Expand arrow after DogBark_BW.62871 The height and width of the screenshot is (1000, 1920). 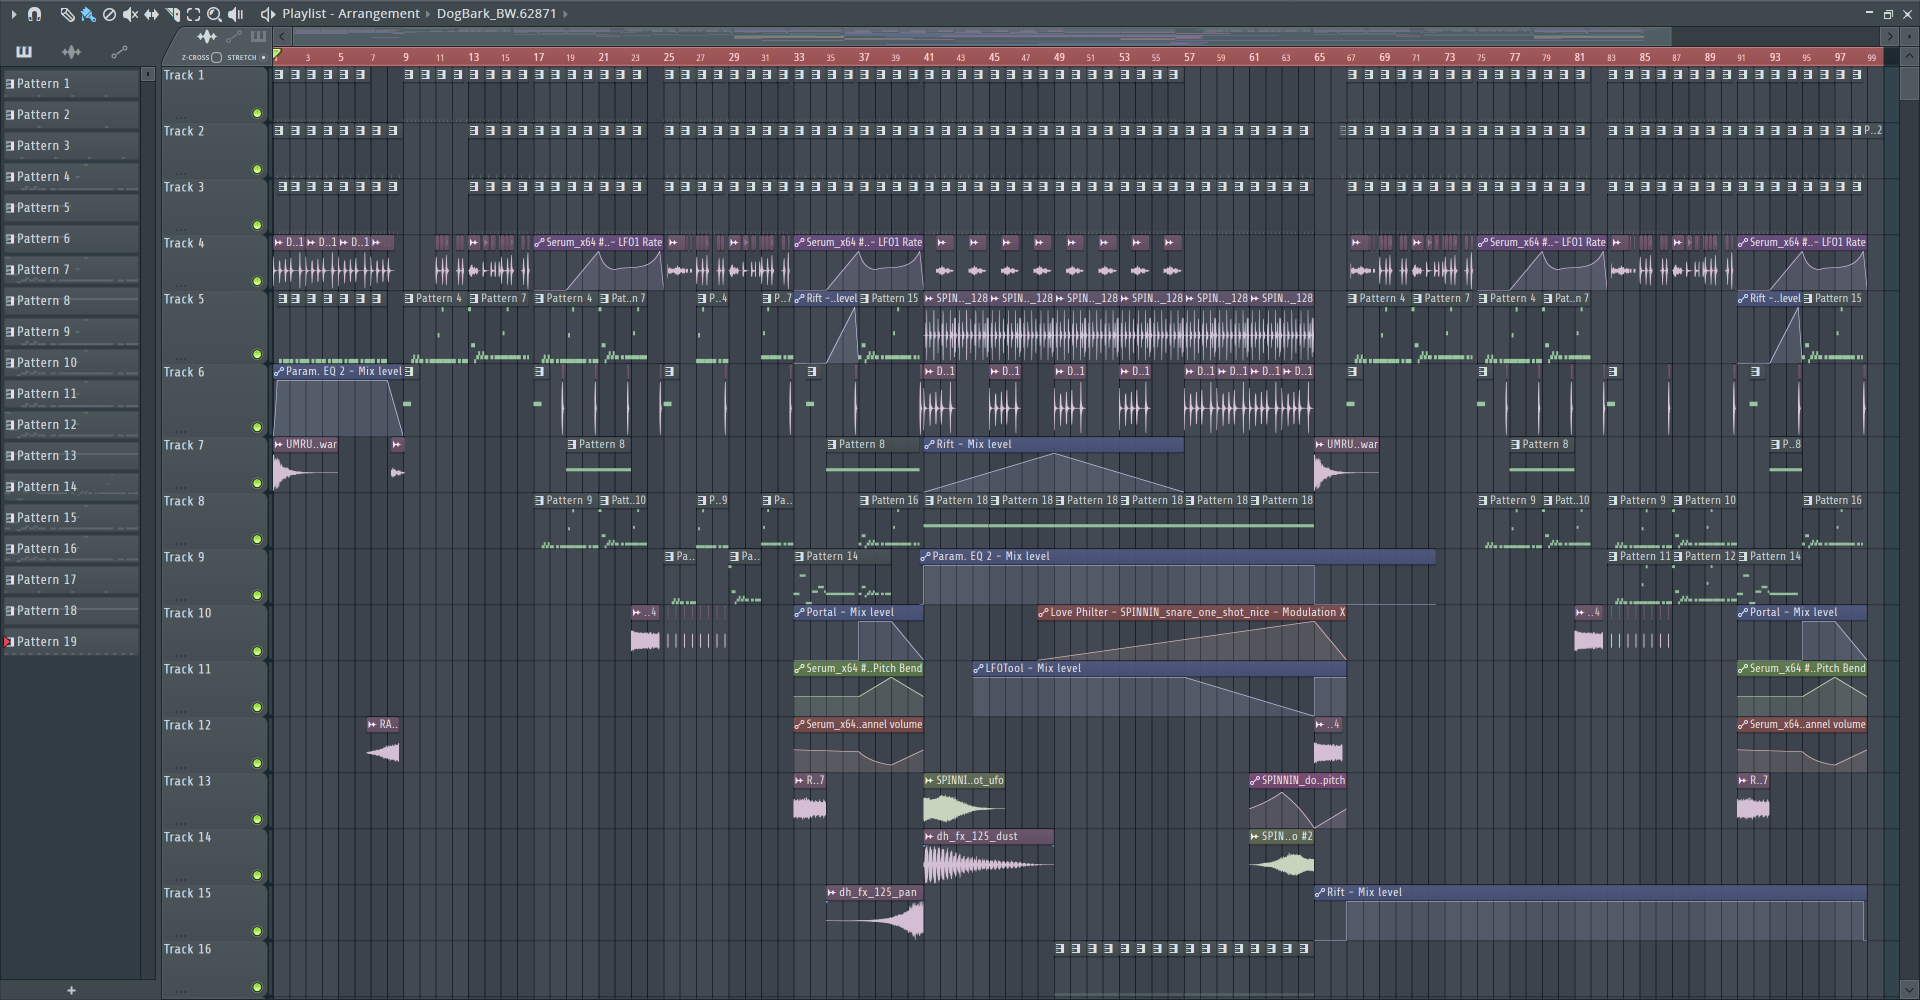[x=565, y=14]
